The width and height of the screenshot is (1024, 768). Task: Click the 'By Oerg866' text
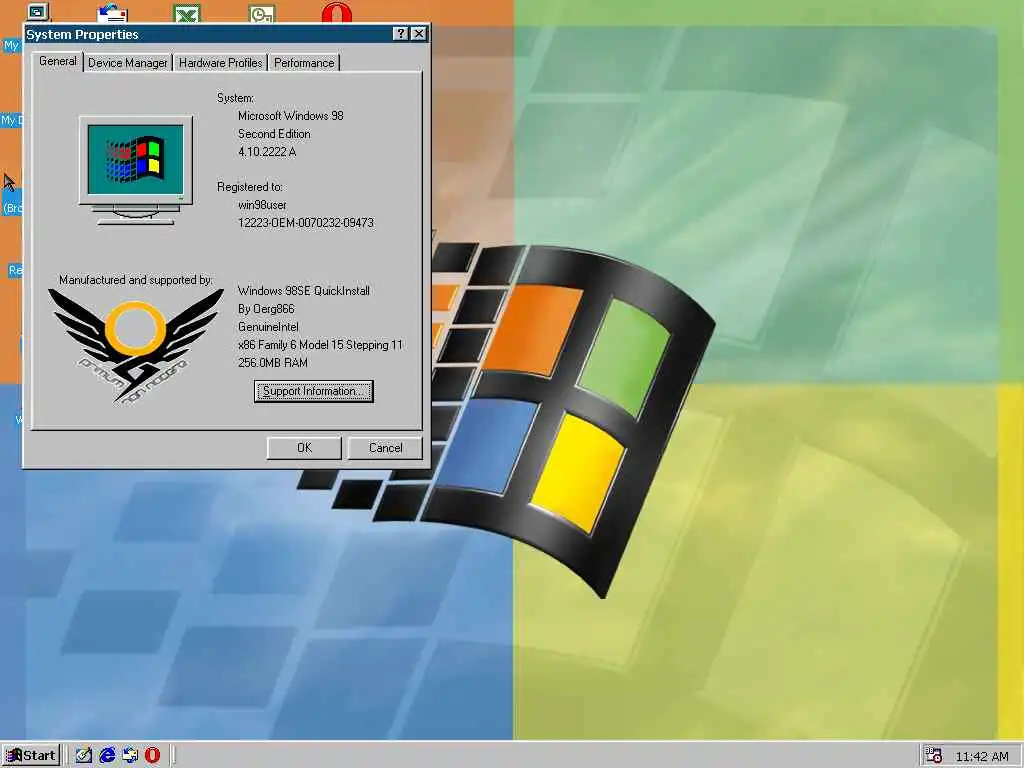click(x=266, y=309)
